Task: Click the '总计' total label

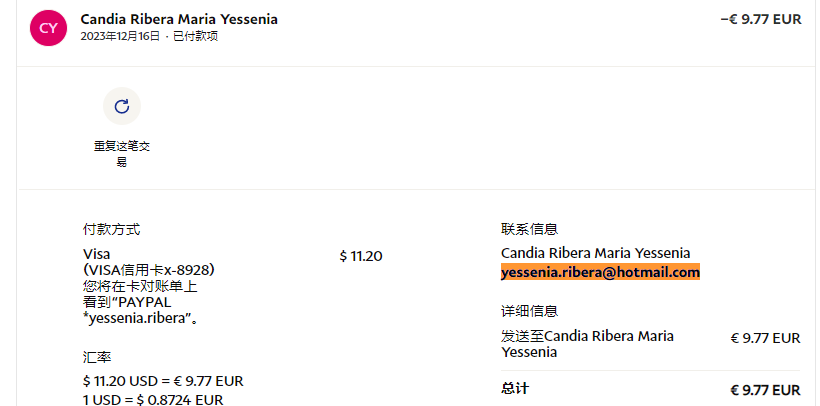Action: [515, 388]
